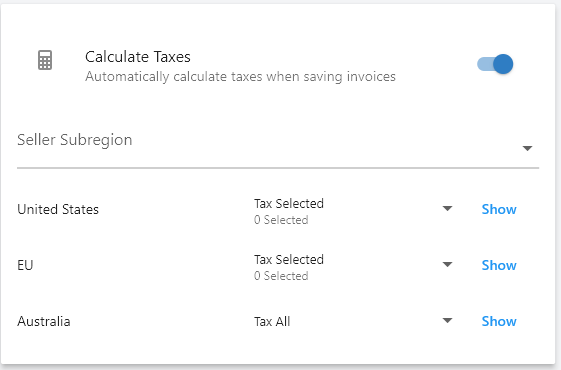
Task: Select the United States region label
Action: coord(58,210)
